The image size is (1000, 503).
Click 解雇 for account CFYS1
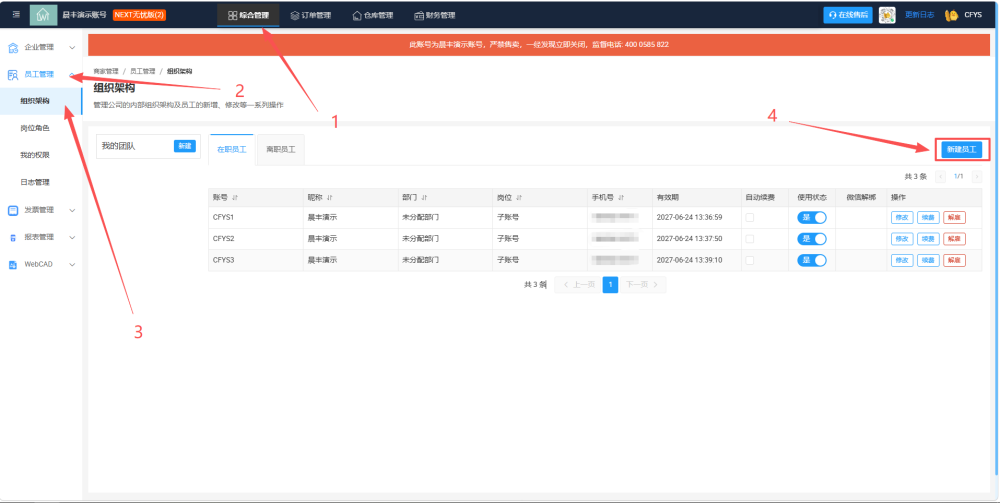[954, 217]
